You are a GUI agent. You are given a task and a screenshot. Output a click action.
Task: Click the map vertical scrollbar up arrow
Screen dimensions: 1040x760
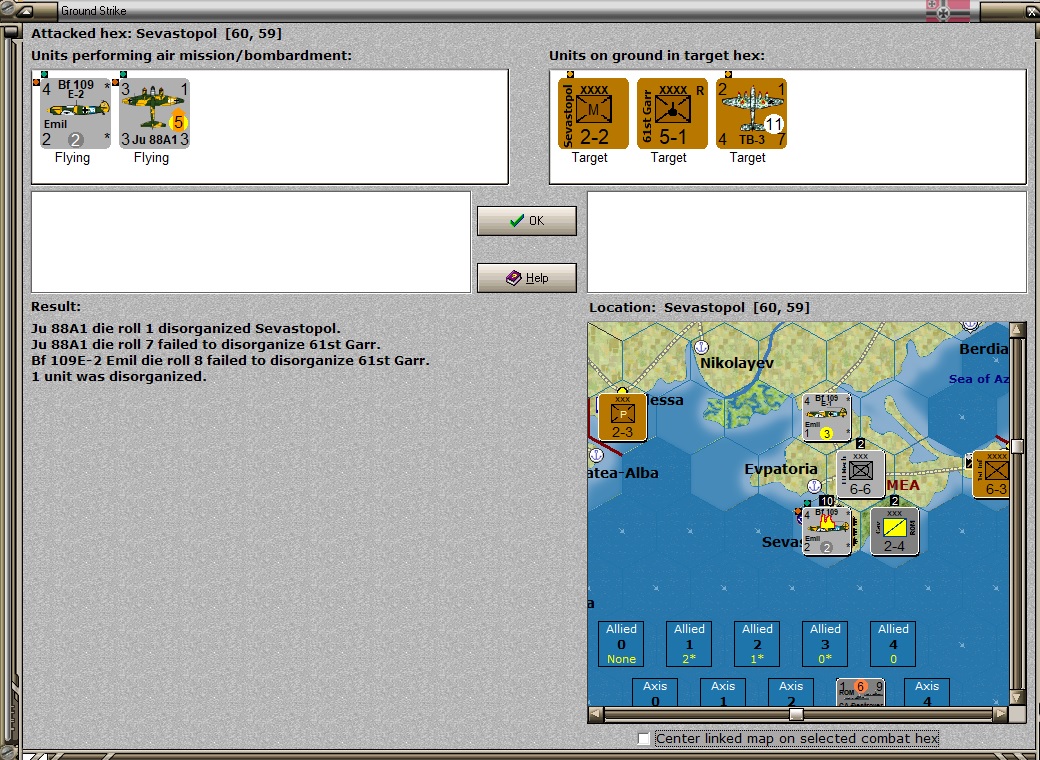pyautogui.click(x=1017, y=330)
